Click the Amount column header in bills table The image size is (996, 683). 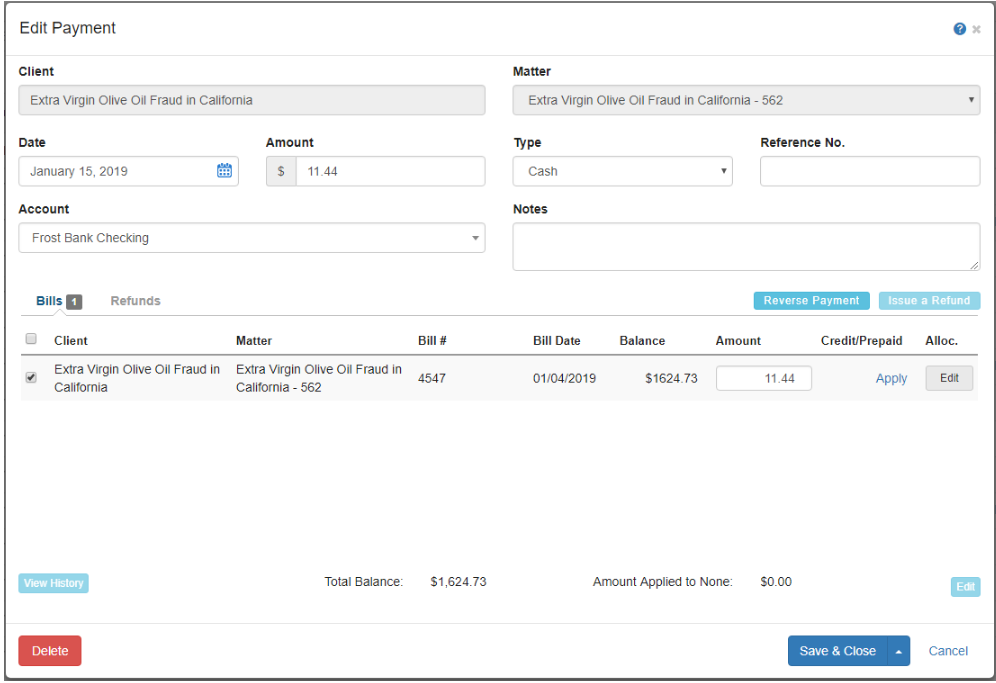737,341
